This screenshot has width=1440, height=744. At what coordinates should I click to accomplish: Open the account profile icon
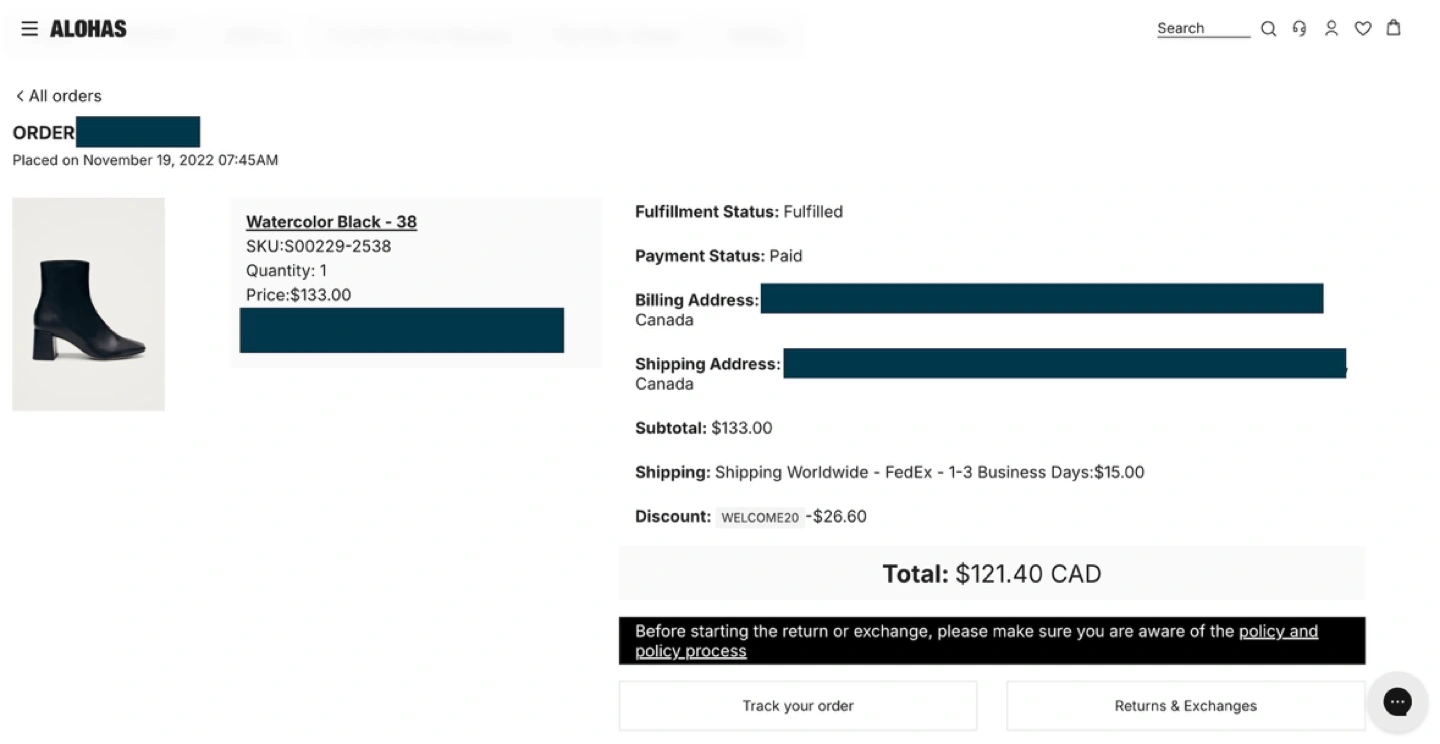[x=1331, y=29]
